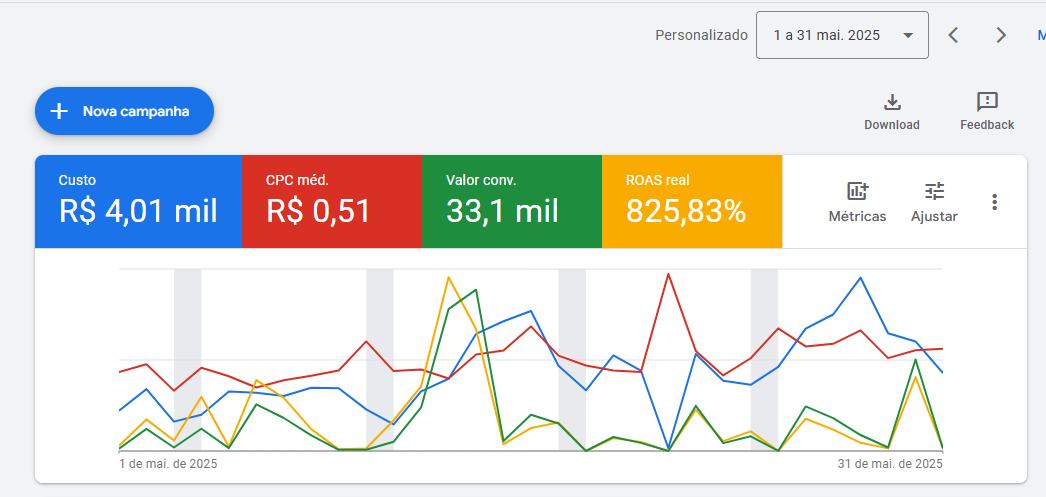
Task: Click the Download icon
Action: [x=892, y=102]
